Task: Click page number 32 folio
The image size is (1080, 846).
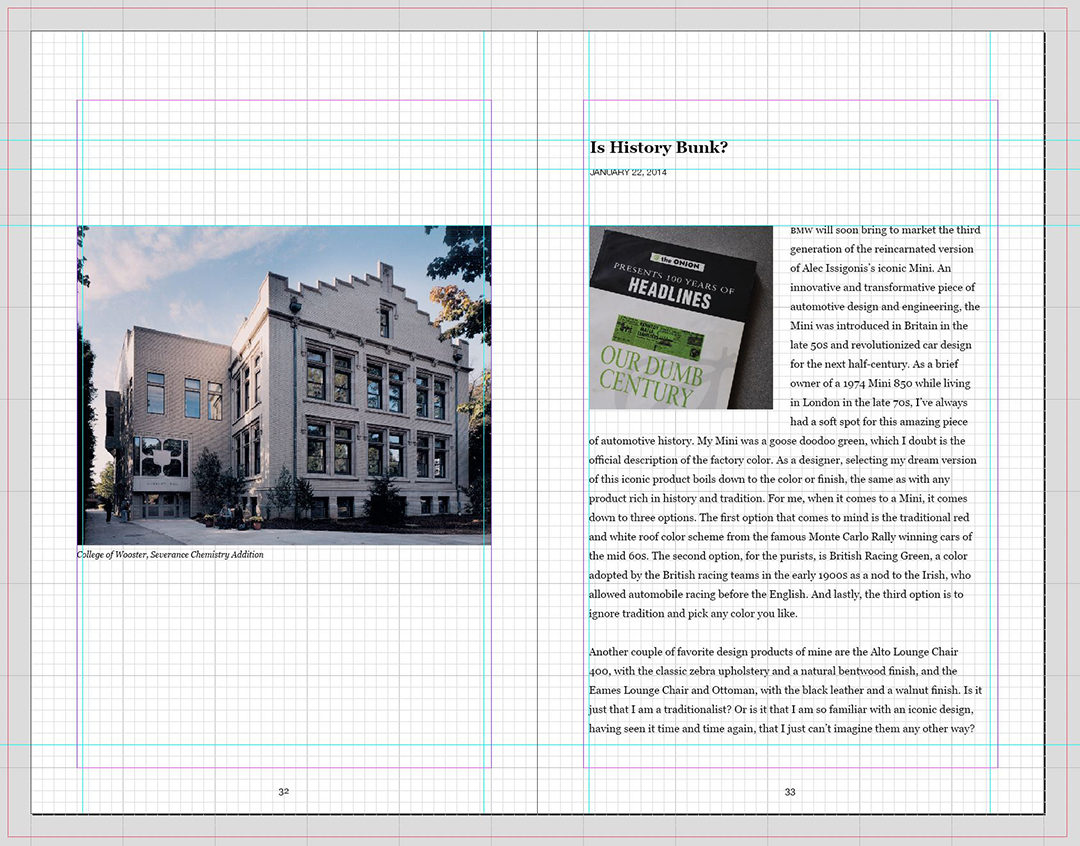Action: click(284, 792)
